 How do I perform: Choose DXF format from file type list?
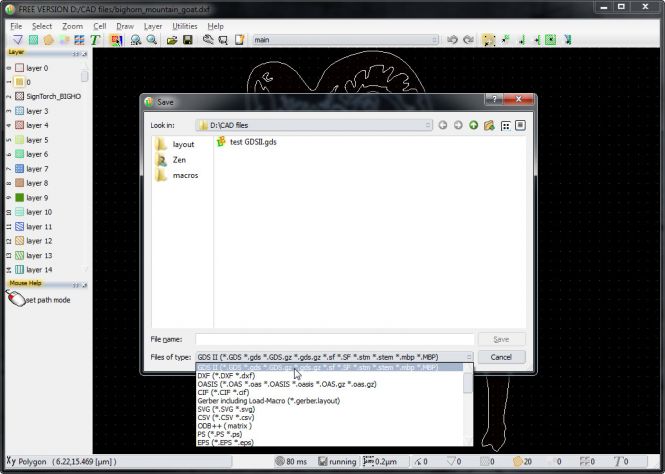click(x=226, y=376)
